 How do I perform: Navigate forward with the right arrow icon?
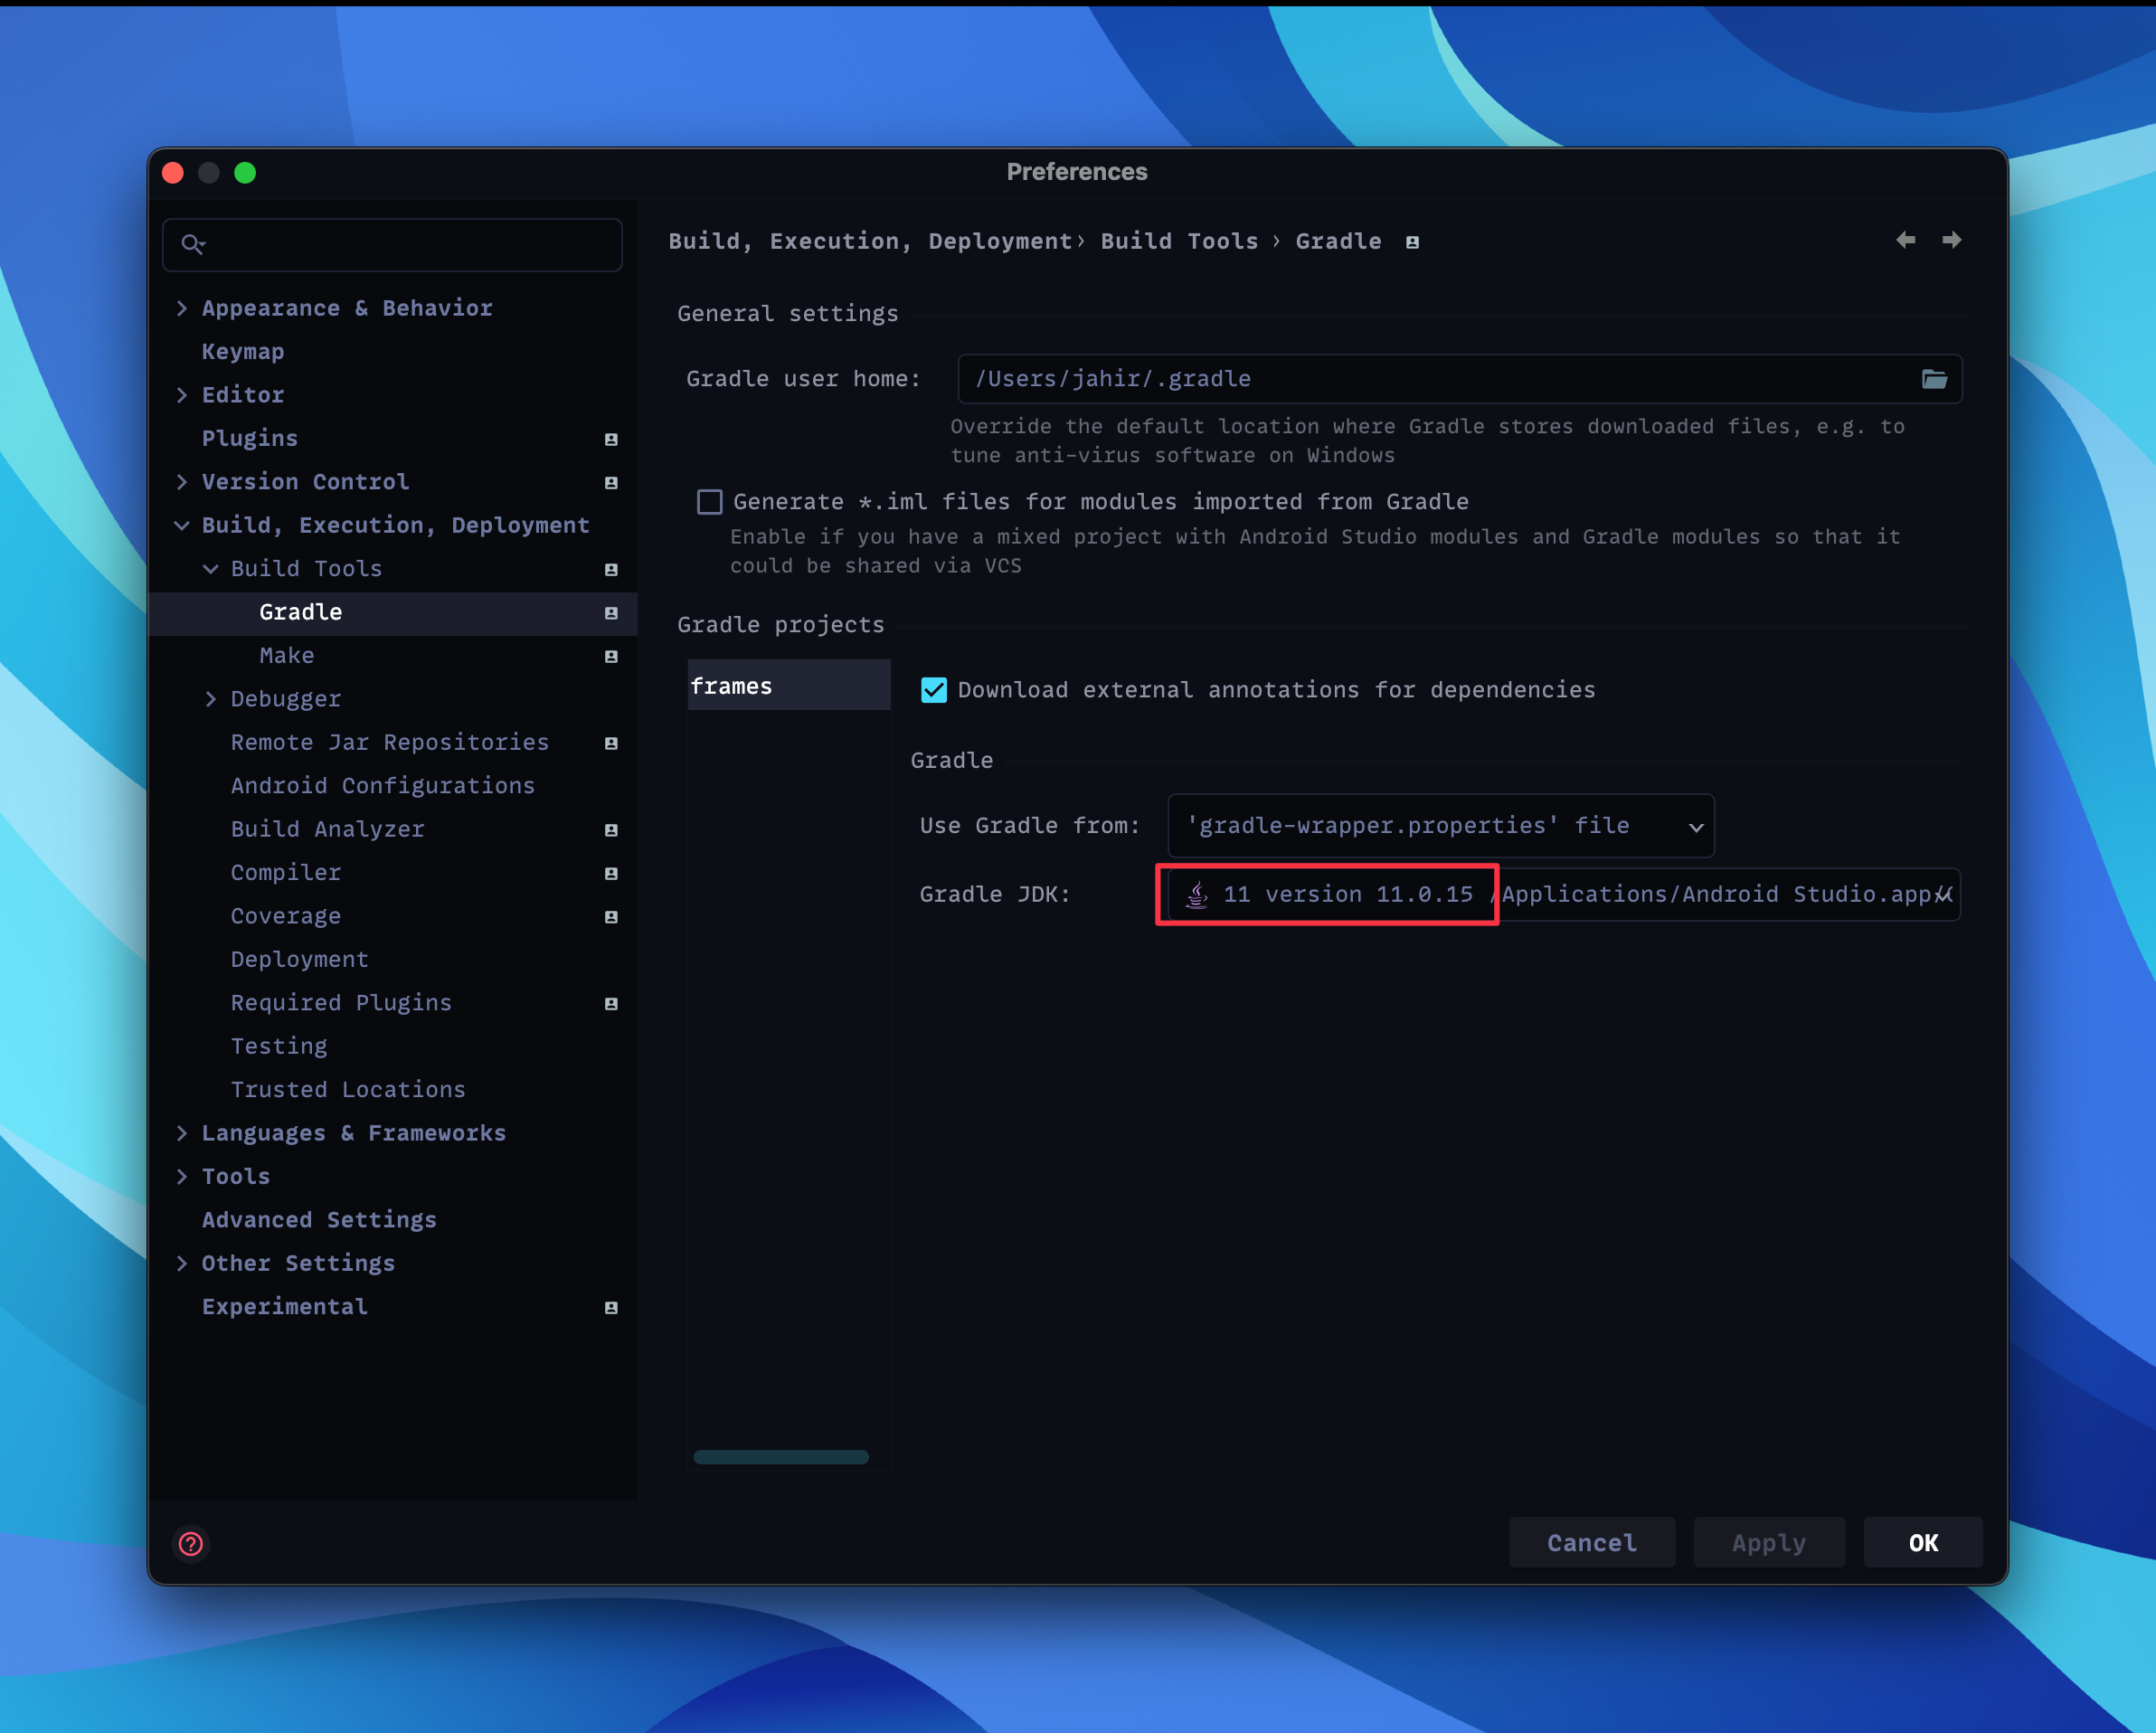coord(1951,240)
